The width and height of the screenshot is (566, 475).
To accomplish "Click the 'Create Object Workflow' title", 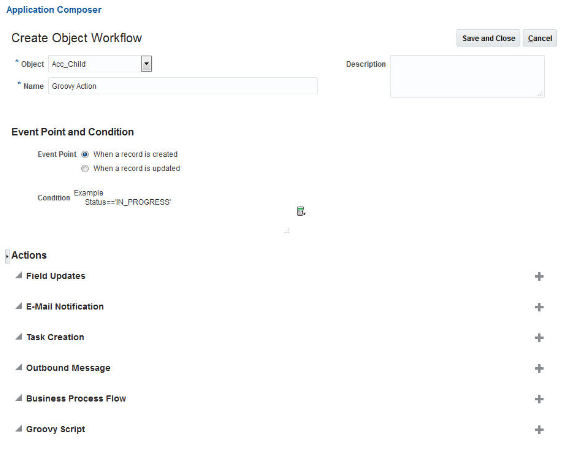I will [x=77, y=38].
